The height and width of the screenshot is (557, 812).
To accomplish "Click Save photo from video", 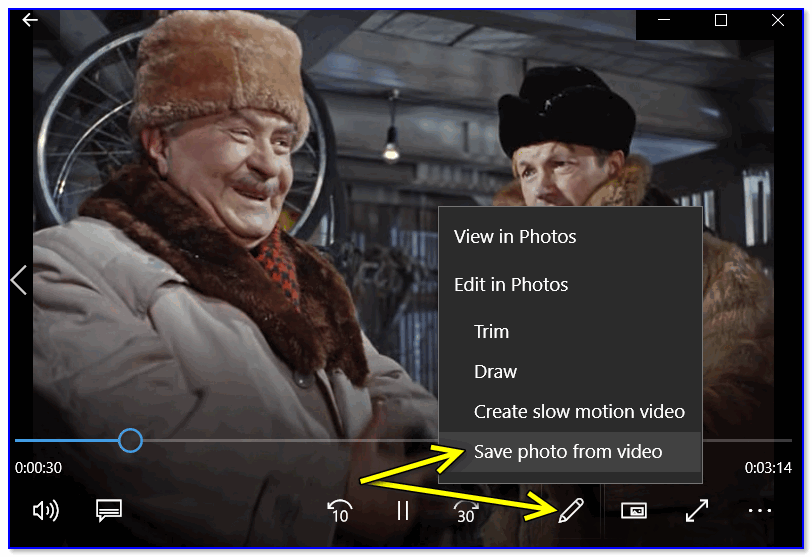I will tap(568, 452).
